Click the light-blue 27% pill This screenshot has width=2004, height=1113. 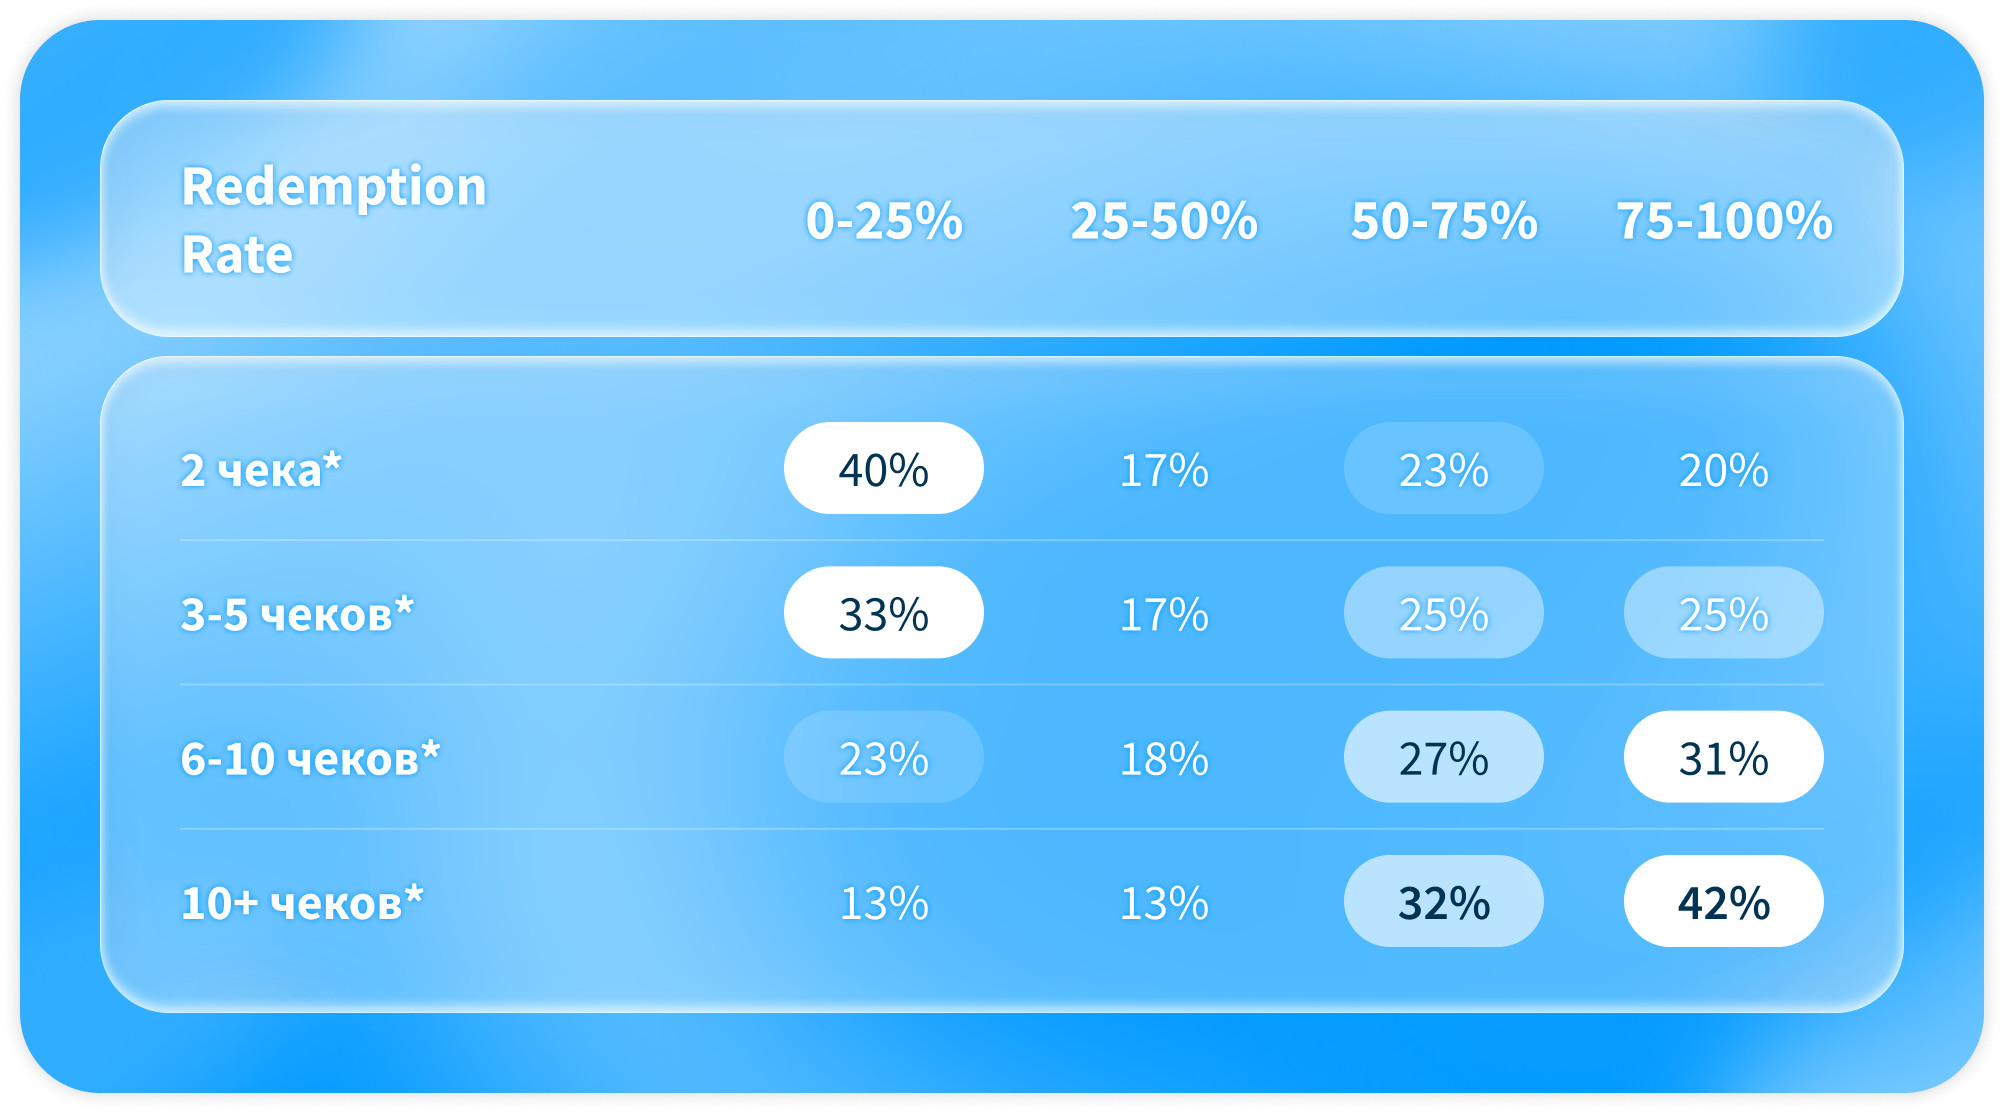coord(1444,757)
